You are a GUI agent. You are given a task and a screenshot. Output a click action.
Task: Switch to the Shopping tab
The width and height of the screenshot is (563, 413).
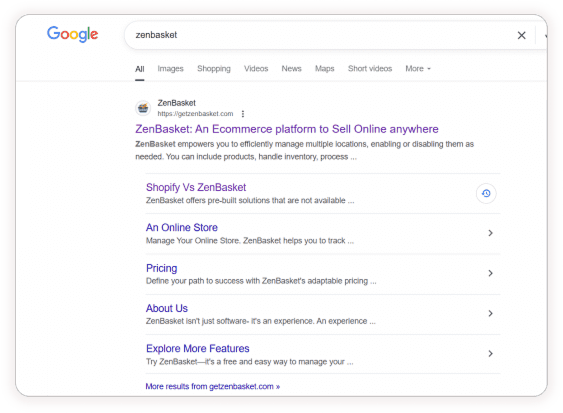click(x=214, y=69)
